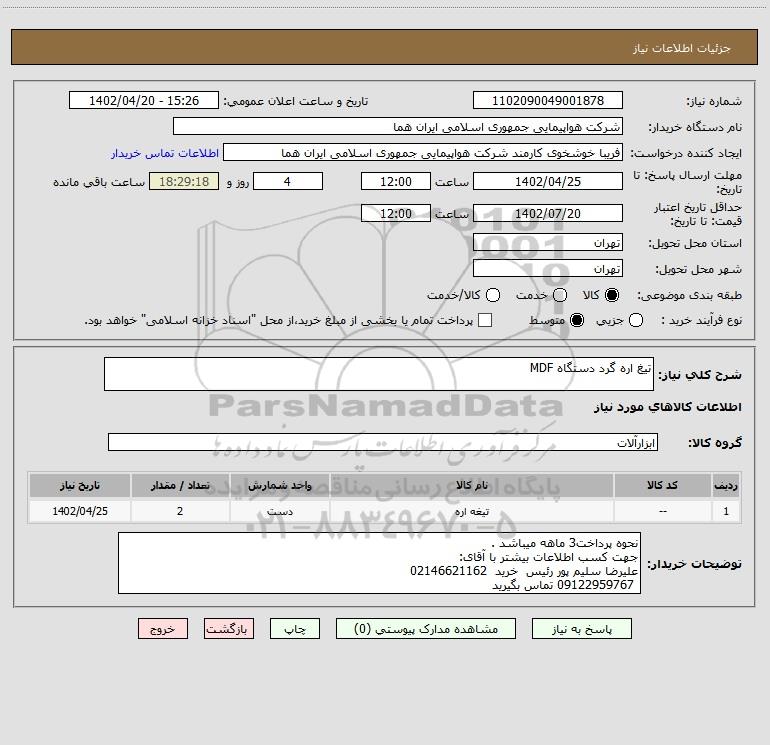This screenshot has height=745, width=770.
Task: Click the گروه کالا field ابزارآلات
Action: pos(383,442)
